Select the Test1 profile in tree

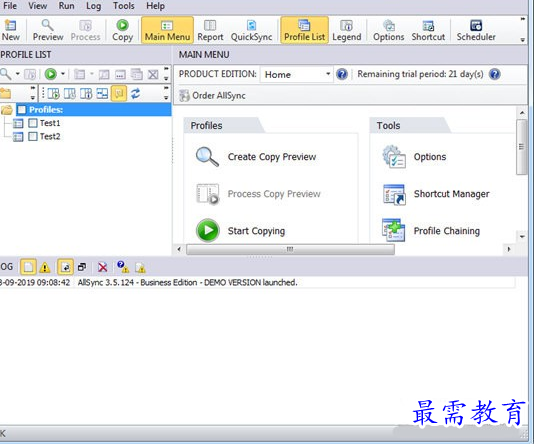click(x=50, y=123)
